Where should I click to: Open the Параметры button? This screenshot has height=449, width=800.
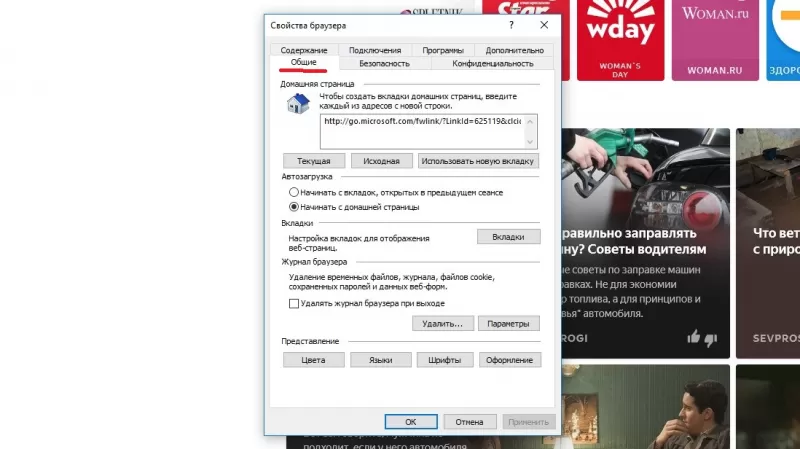509,323
